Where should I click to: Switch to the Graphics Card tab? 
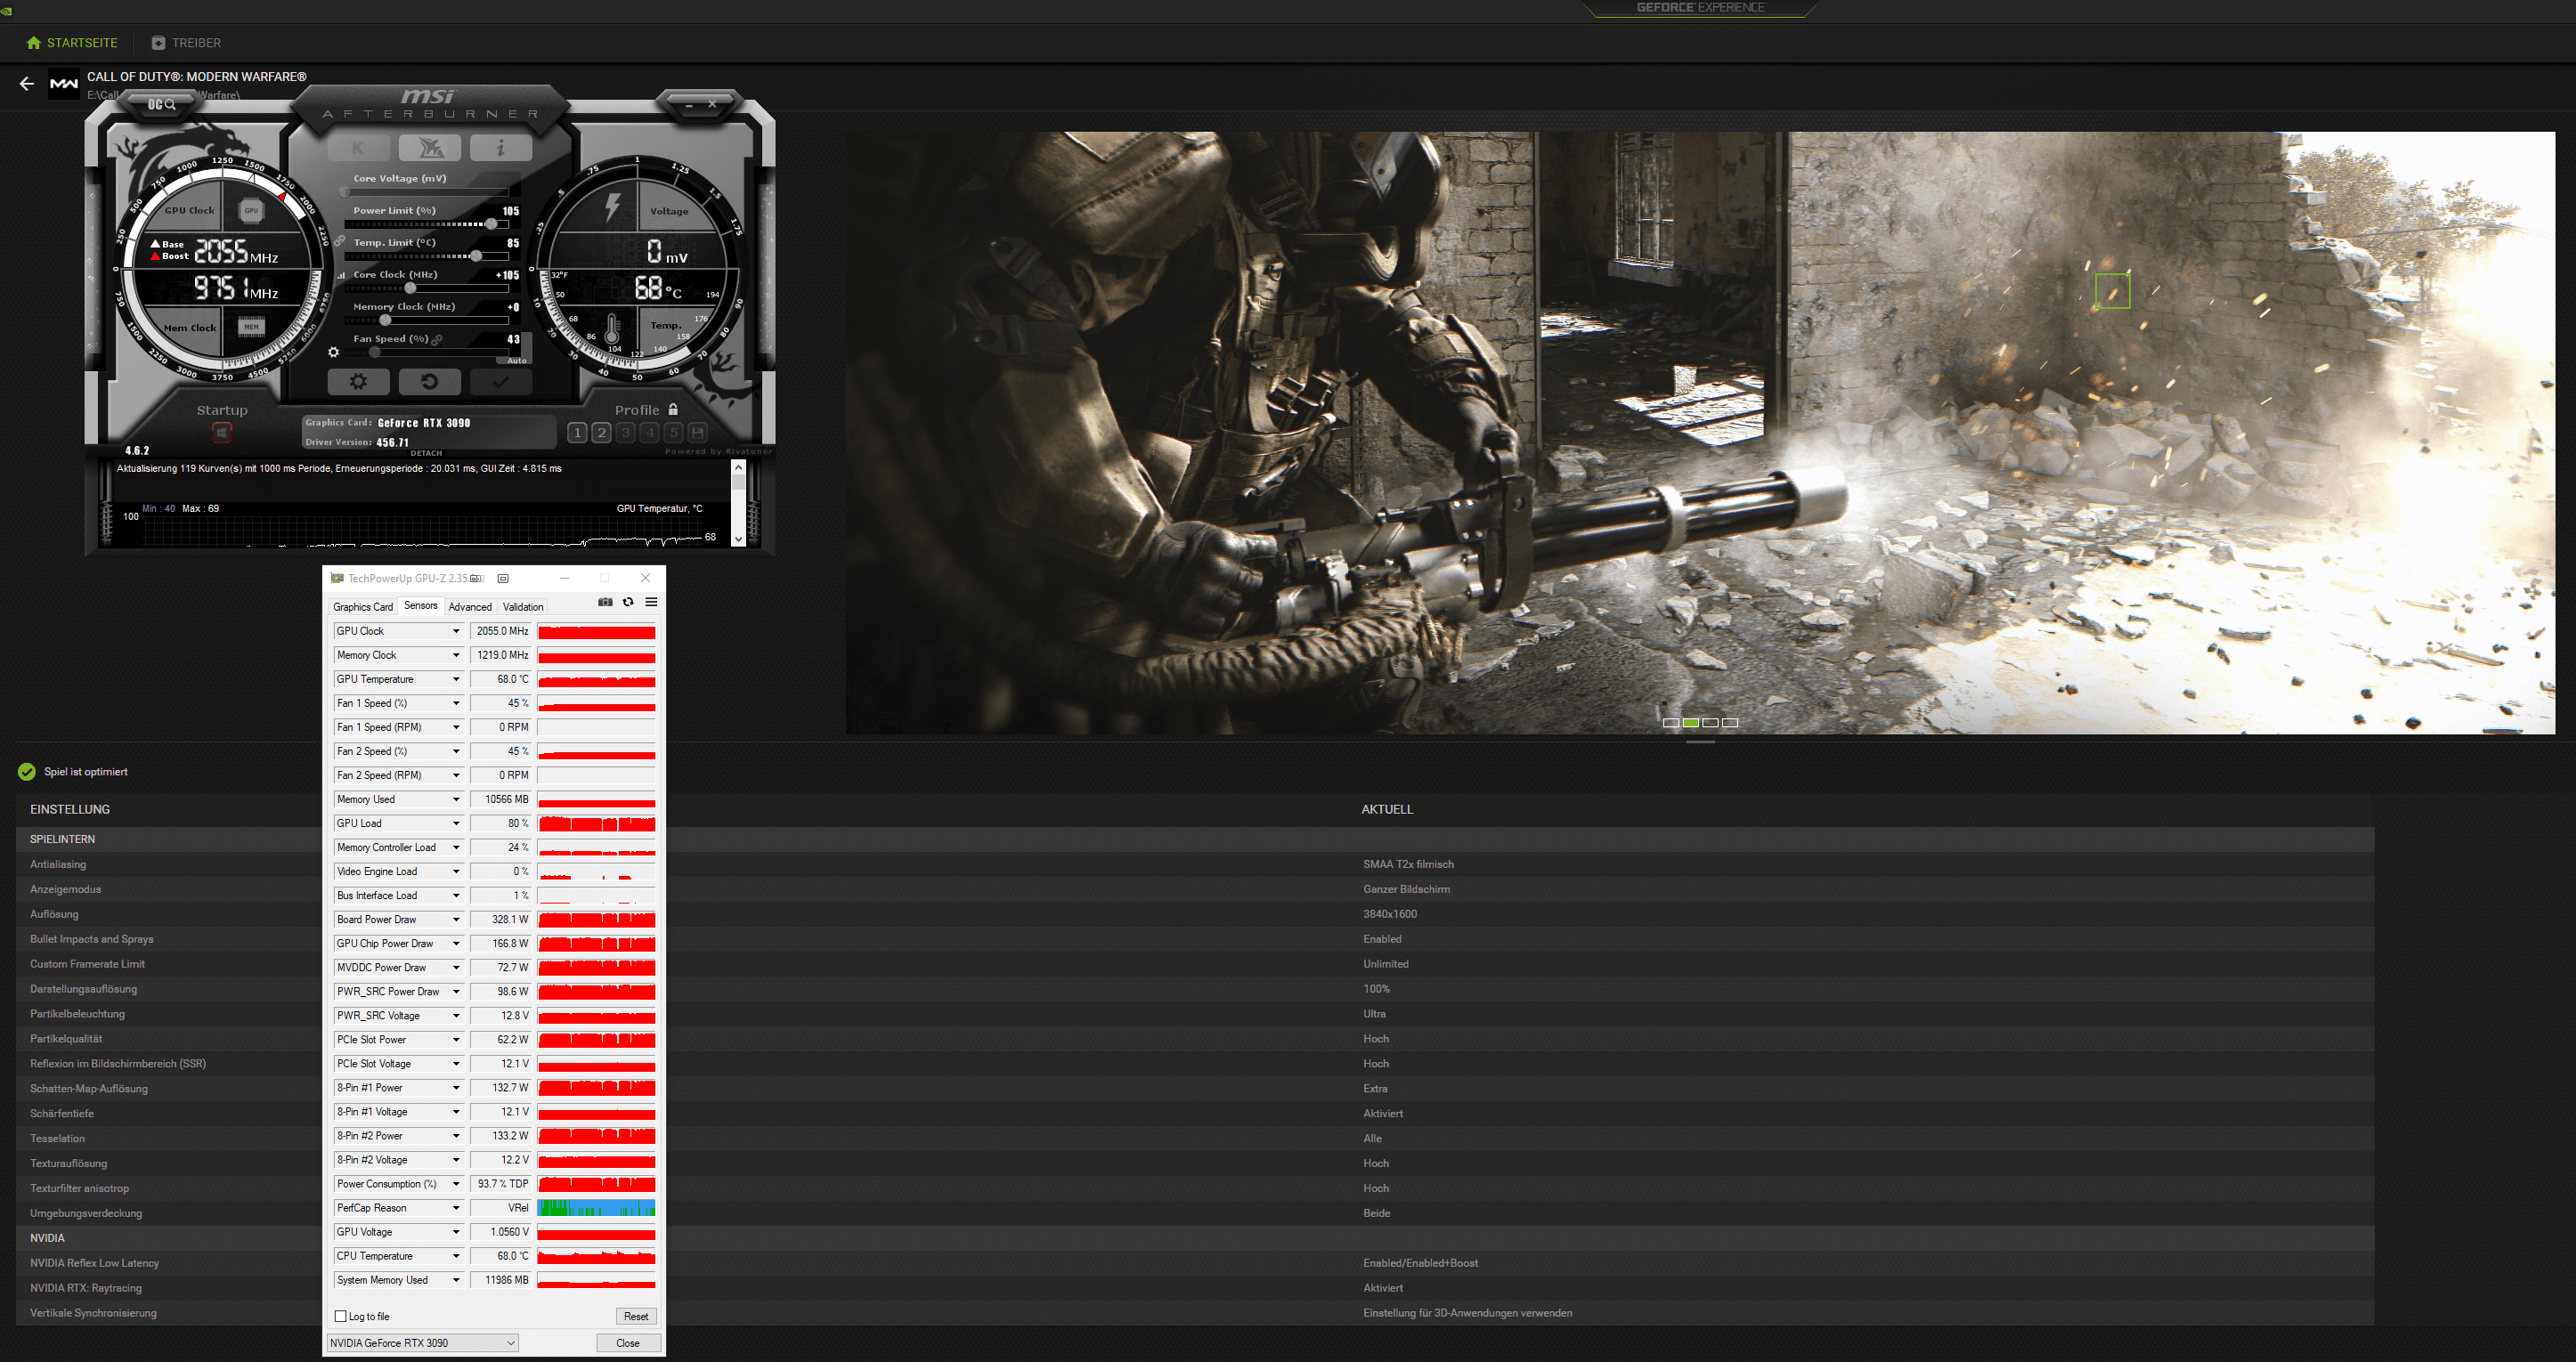(x=363, y=607)
